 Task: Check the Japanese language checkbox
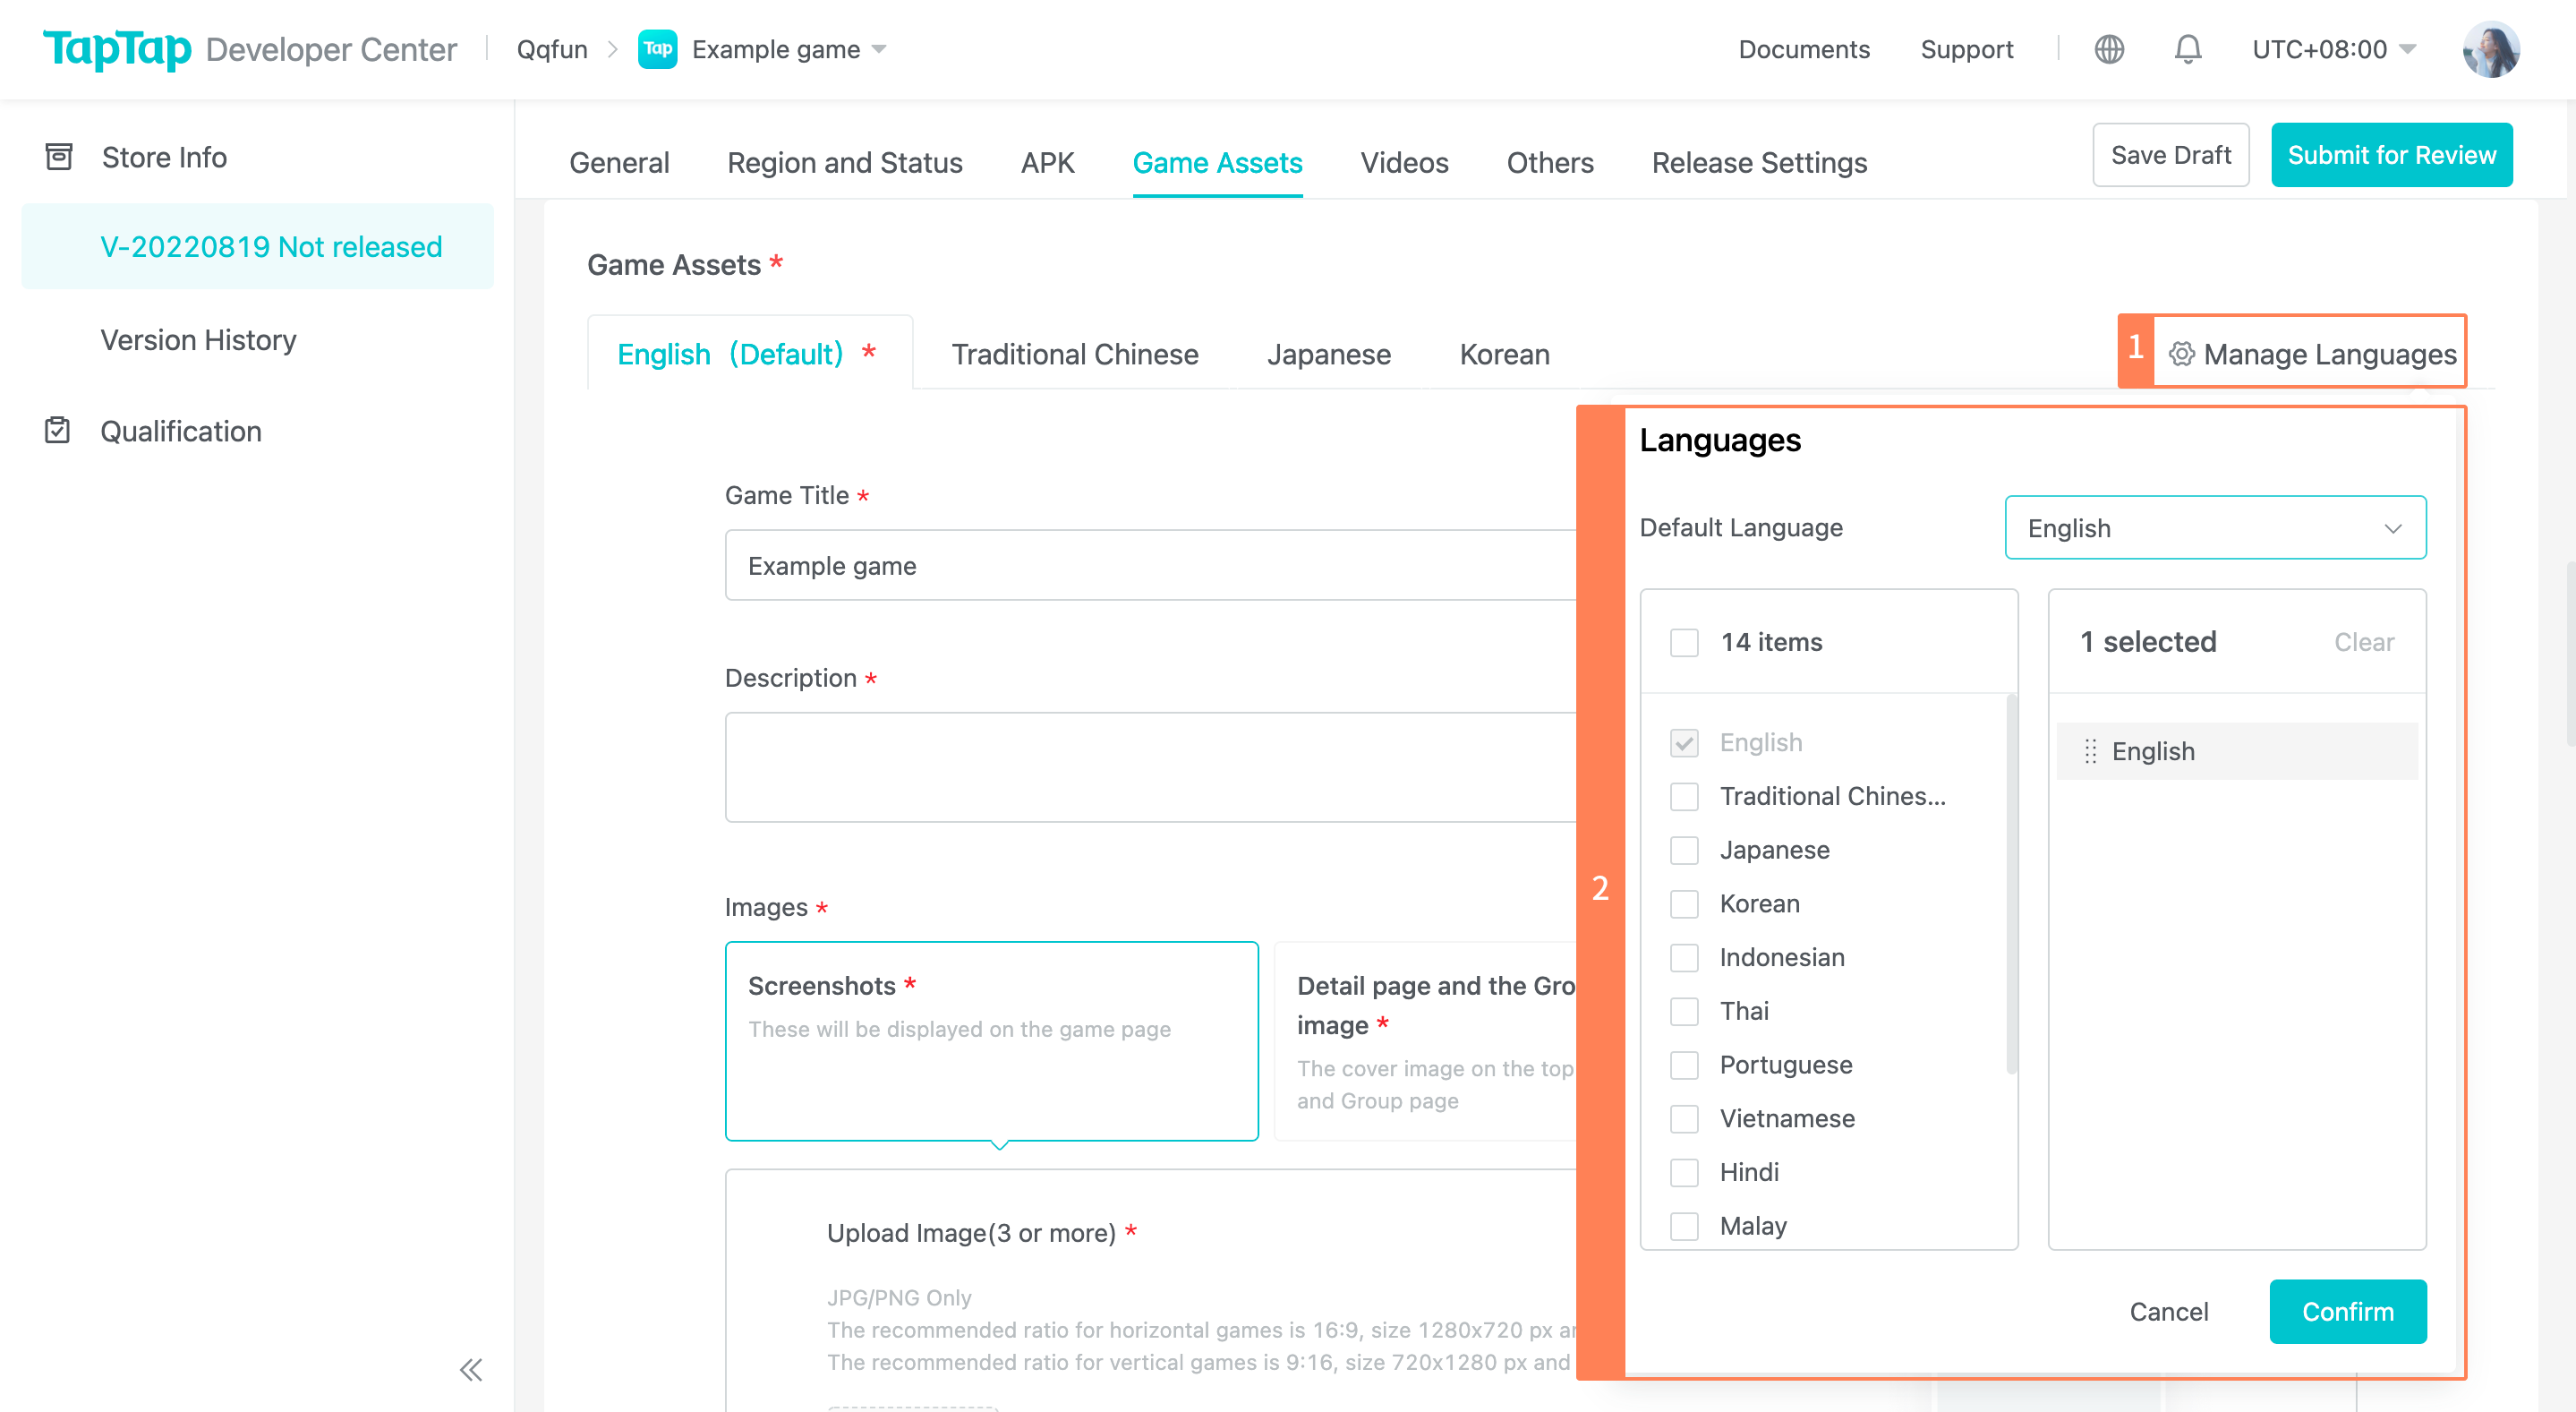pos(1684,850)
